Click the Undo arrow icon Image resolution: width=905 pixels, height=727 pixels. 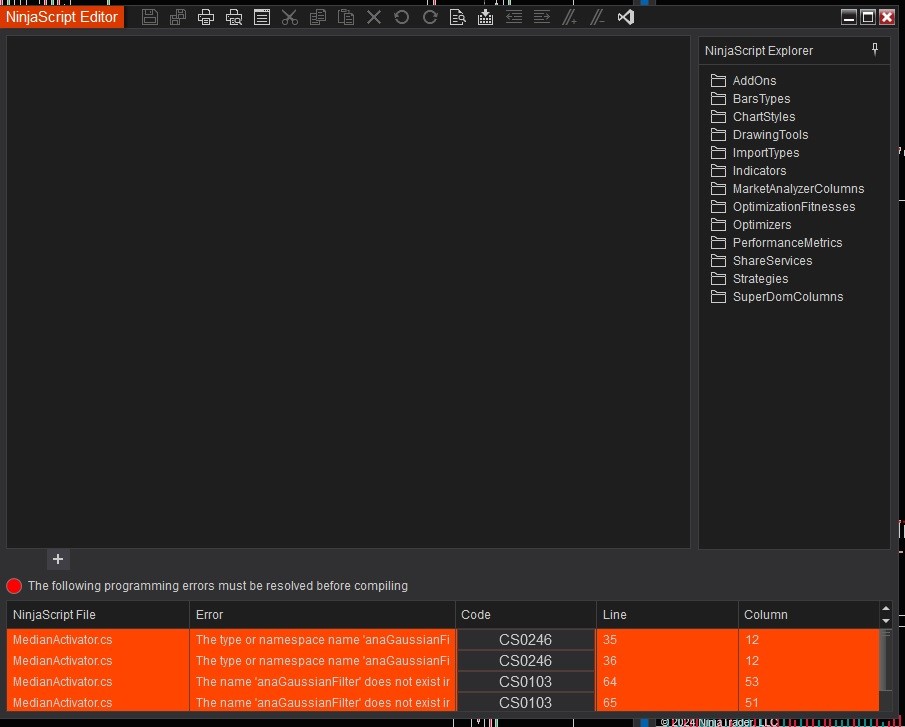click(402, 17)
